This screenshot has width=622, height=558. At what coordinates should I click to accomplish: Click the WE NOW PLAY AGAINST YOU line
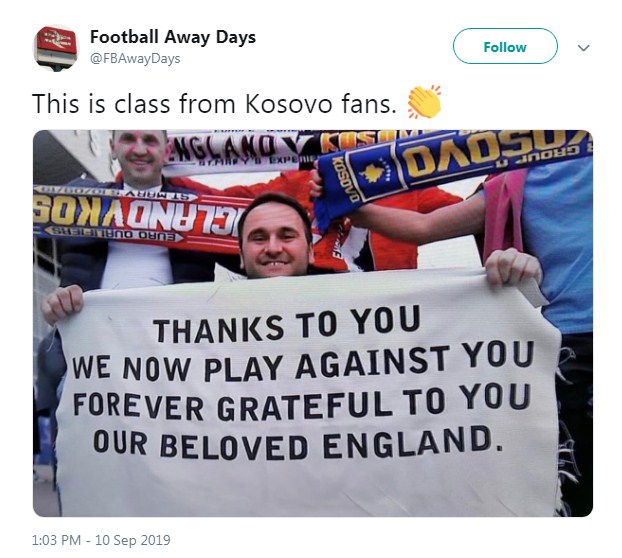302,362
